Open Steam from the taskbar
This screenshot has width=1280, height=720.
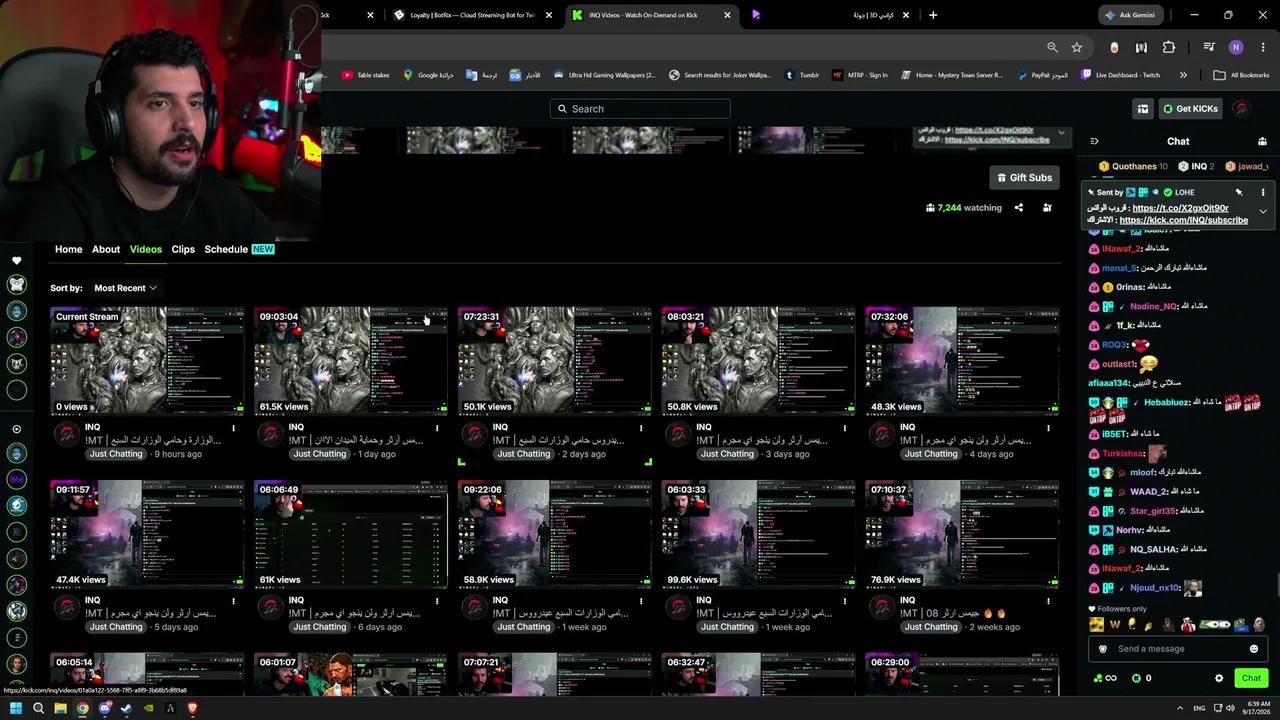(x=126, y=708)
